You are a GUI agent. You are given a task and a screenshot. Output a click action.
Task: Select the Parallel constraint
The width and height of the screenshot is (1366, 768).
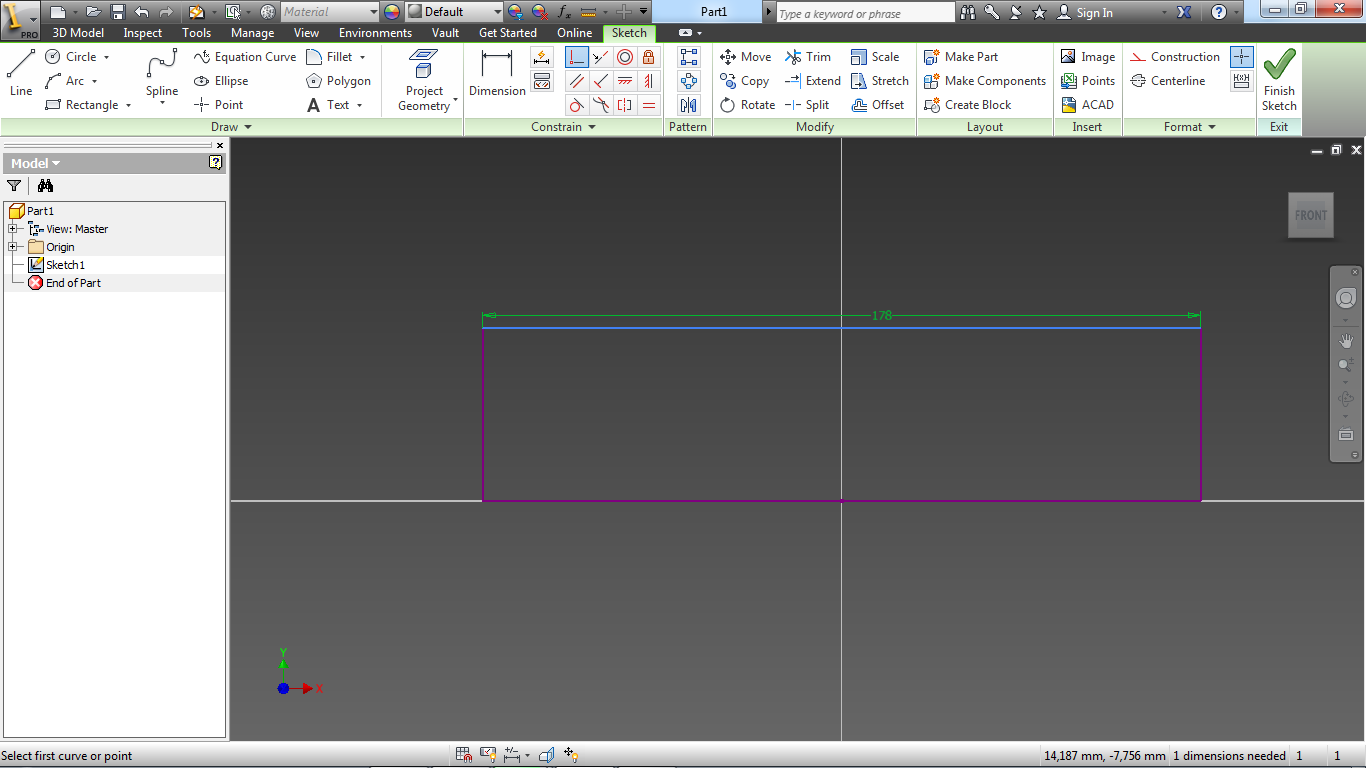577,81
